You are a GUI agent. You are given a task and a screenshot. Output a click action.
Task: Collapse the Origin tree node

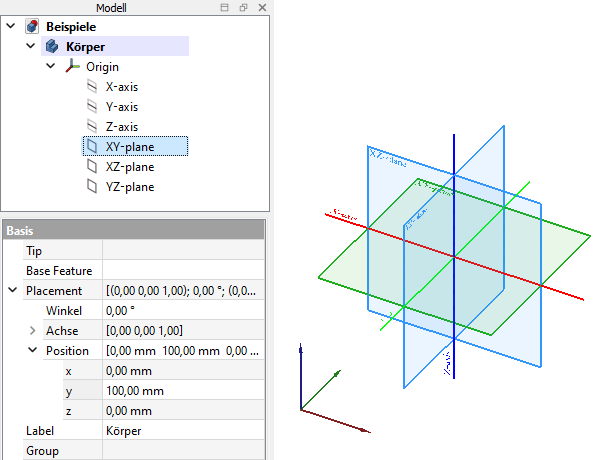pos(51,66)
